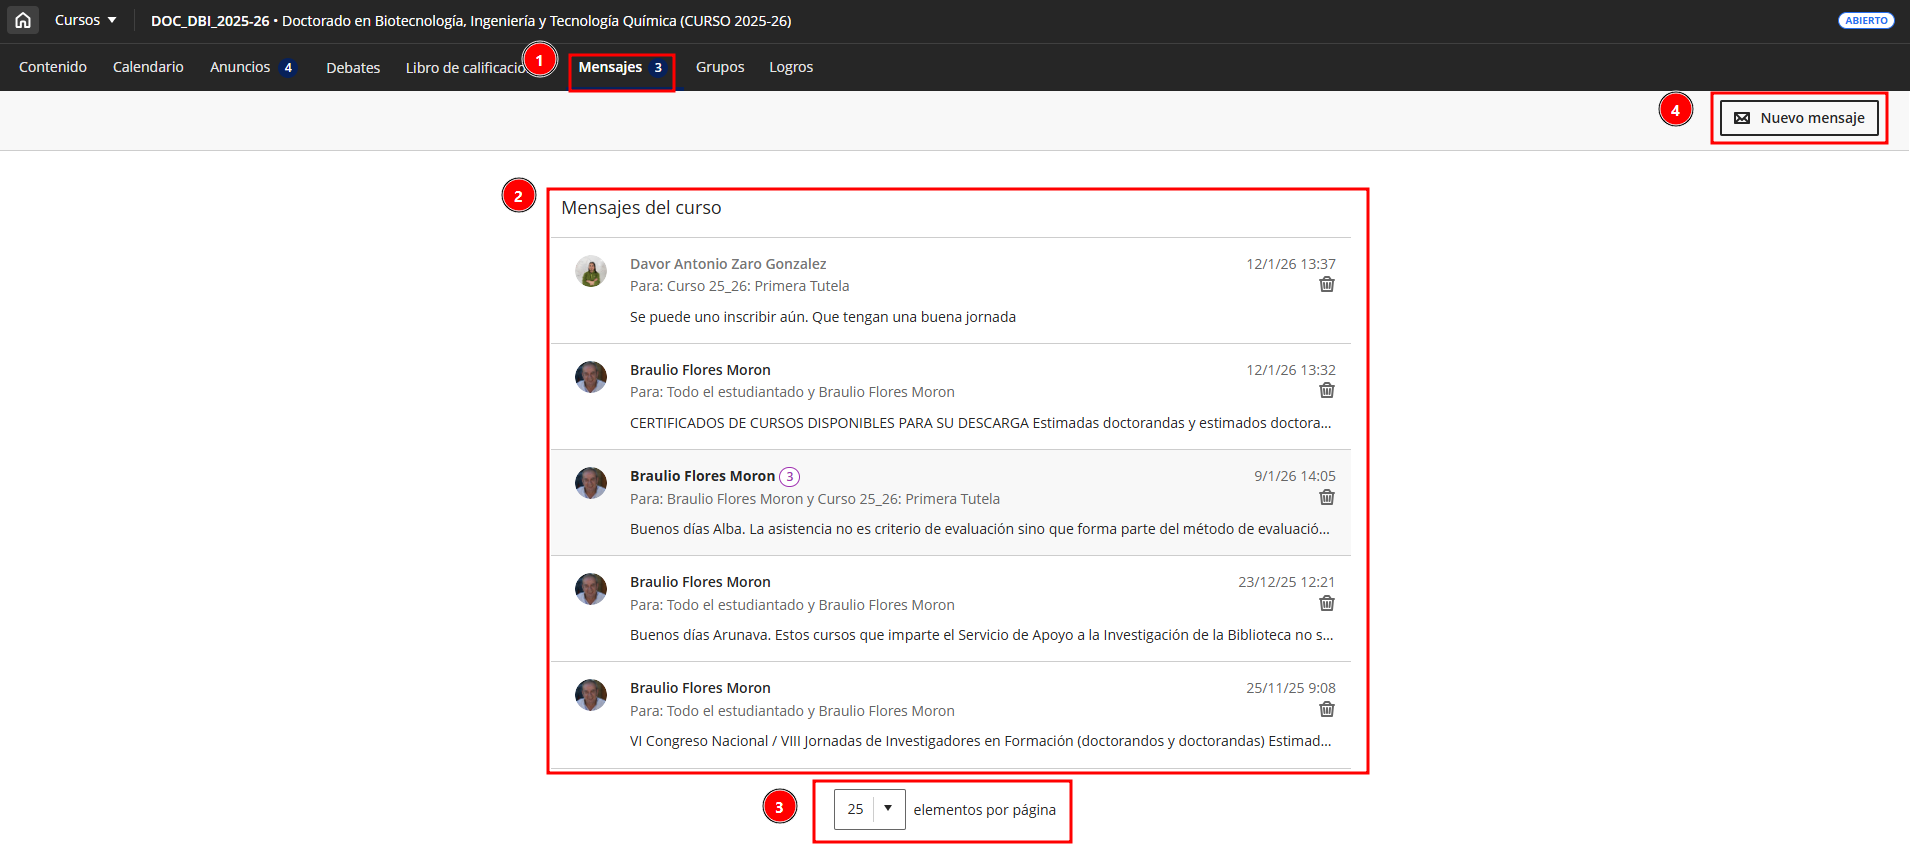Delete the message dated 12/1/26 13:32
1910x859 pixels.
(x=1326, y=391)
